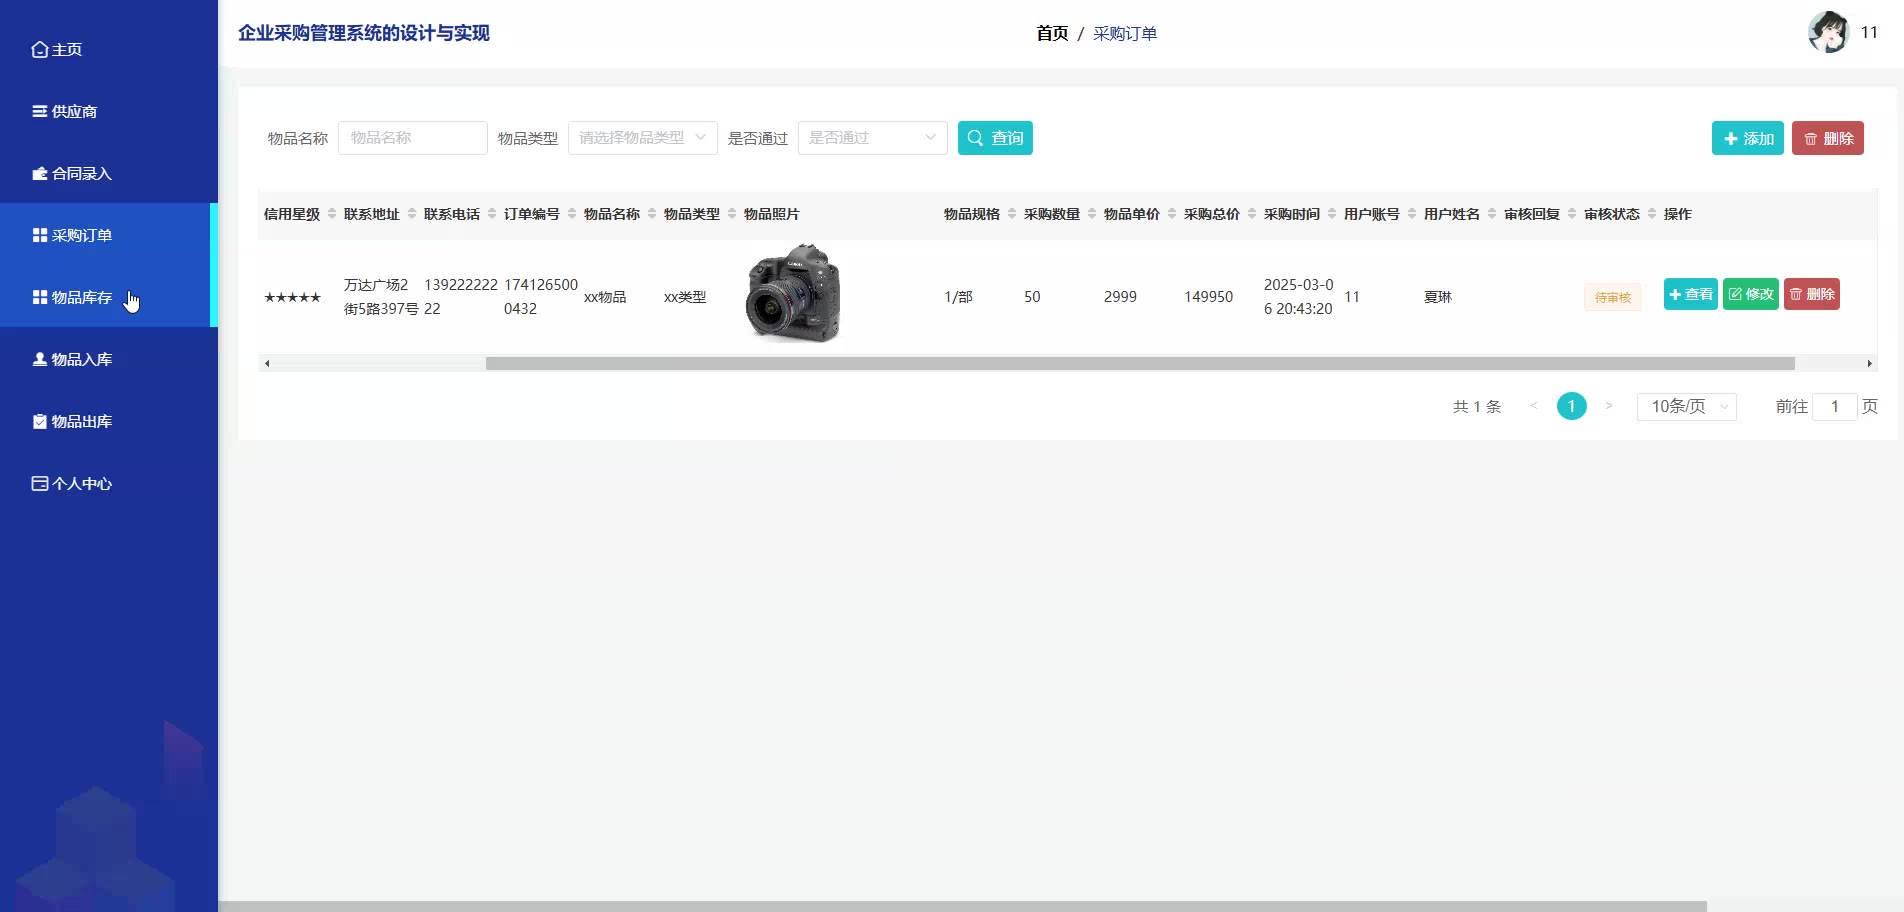Screen dimensions: 1904x912
Task: Sort using the caret beside 物品规格
Action: point(1012,214)
